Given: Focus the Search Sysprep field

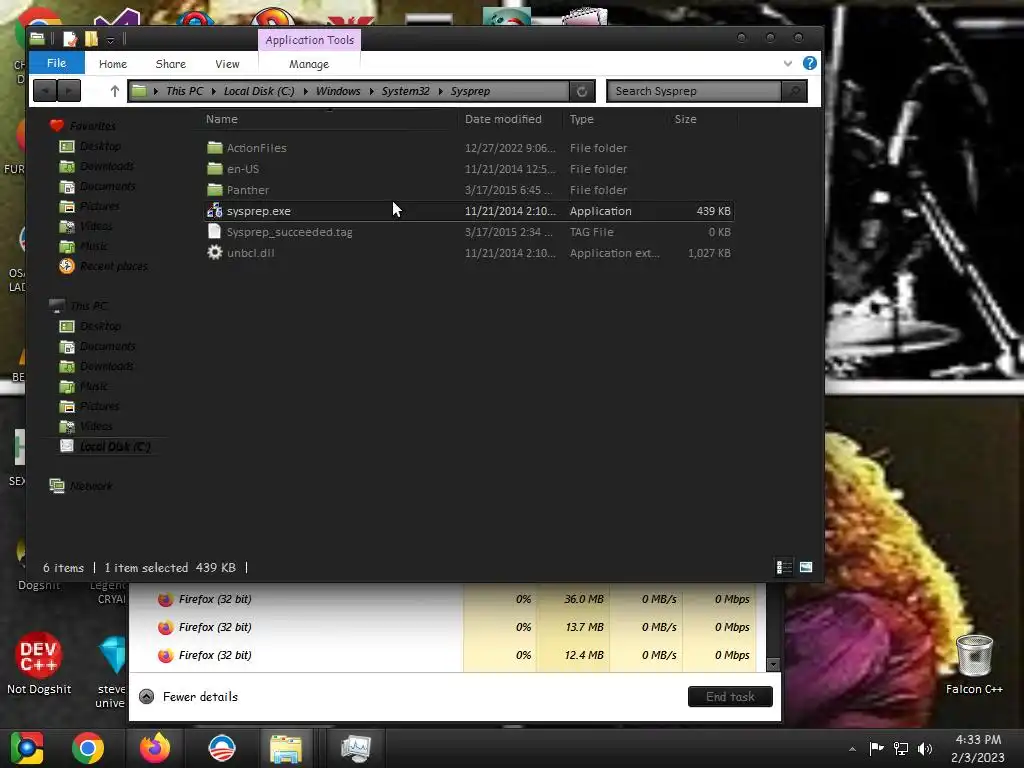Looking at the screenshot, I should tap(694, 91).
